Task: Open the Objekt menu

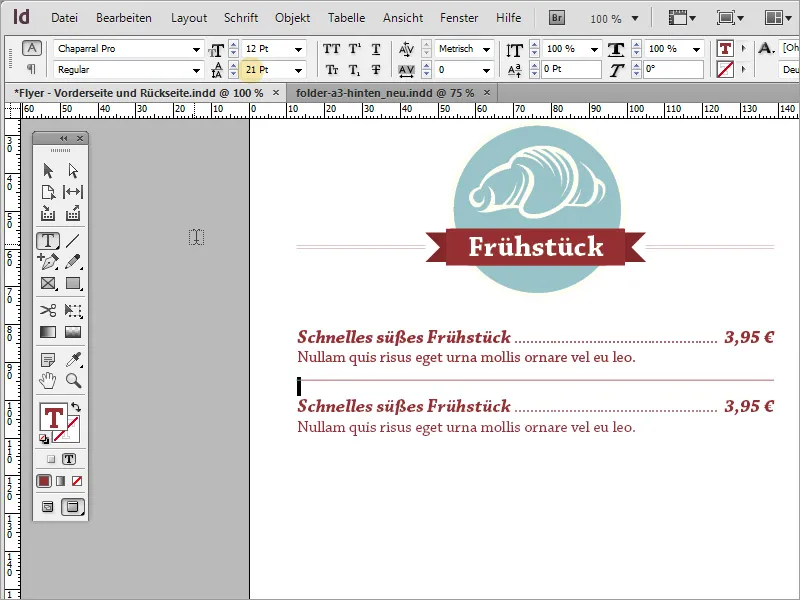Action: tap(292, 18)
